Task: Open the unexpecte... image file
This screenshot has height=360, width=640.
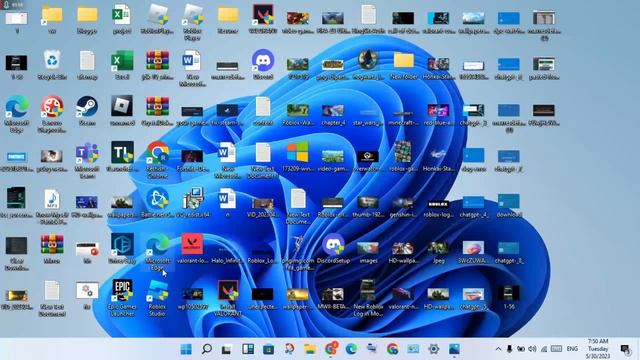Action: pos(263,298)
